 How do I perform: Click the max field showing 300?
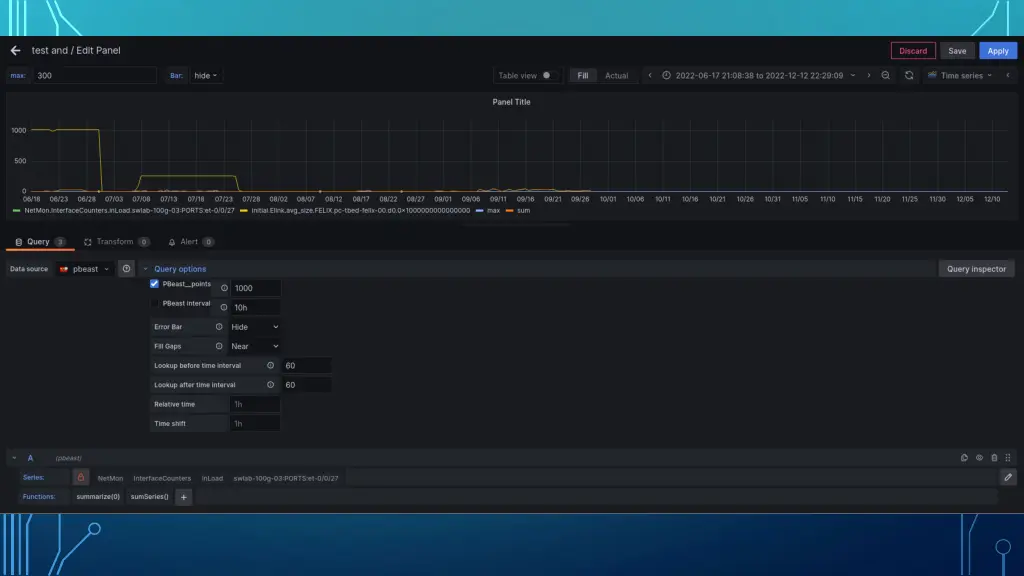click(x=95, y=76)
